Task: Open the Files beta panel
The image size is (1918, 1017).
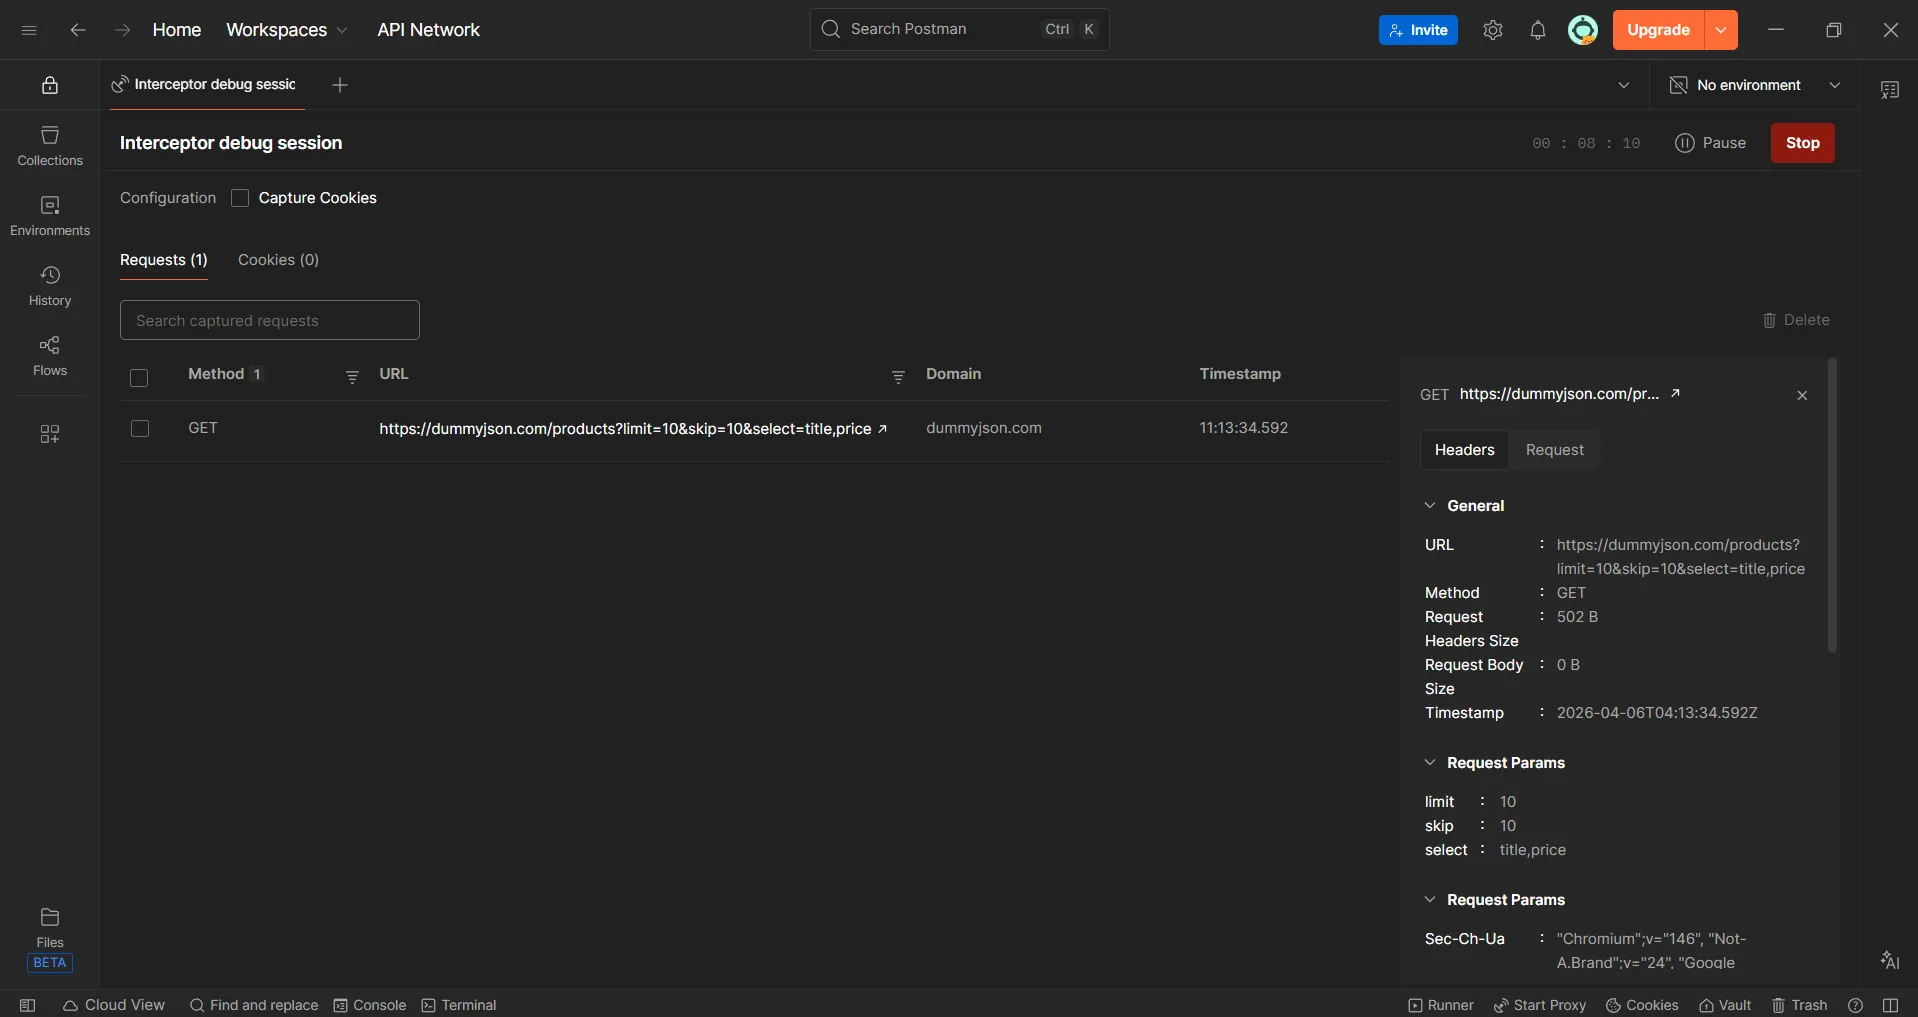Action: (x=49, y=927)
